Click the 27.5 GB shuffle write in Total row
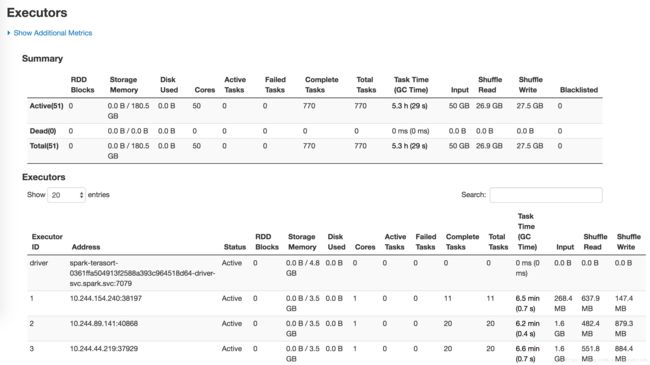 (530, 146)
